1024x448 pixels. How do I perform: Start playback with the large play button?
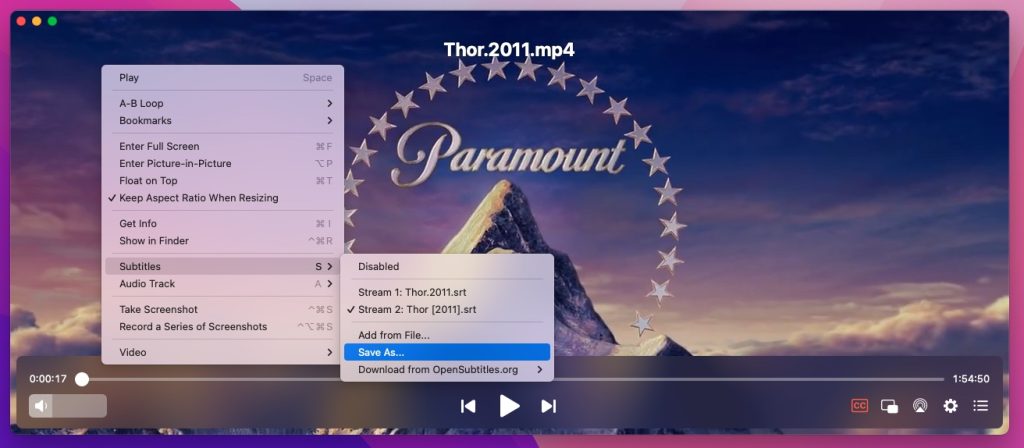point(509,406)
